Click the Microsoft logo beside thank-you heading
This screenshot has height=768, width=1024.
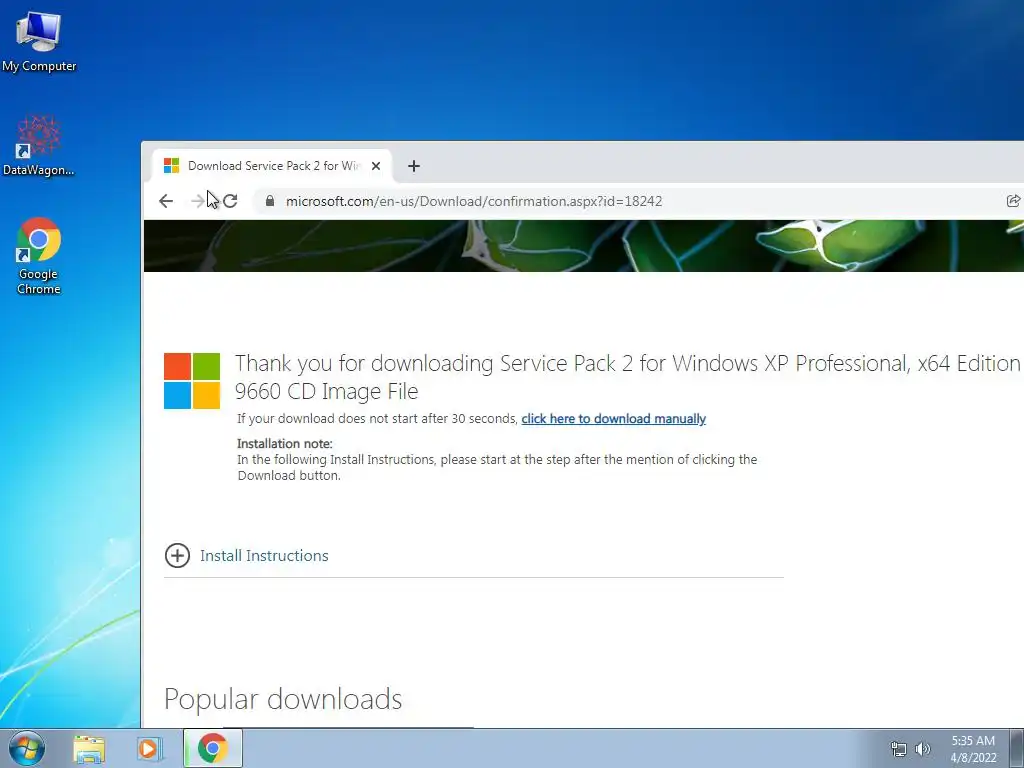click(192, 381)
